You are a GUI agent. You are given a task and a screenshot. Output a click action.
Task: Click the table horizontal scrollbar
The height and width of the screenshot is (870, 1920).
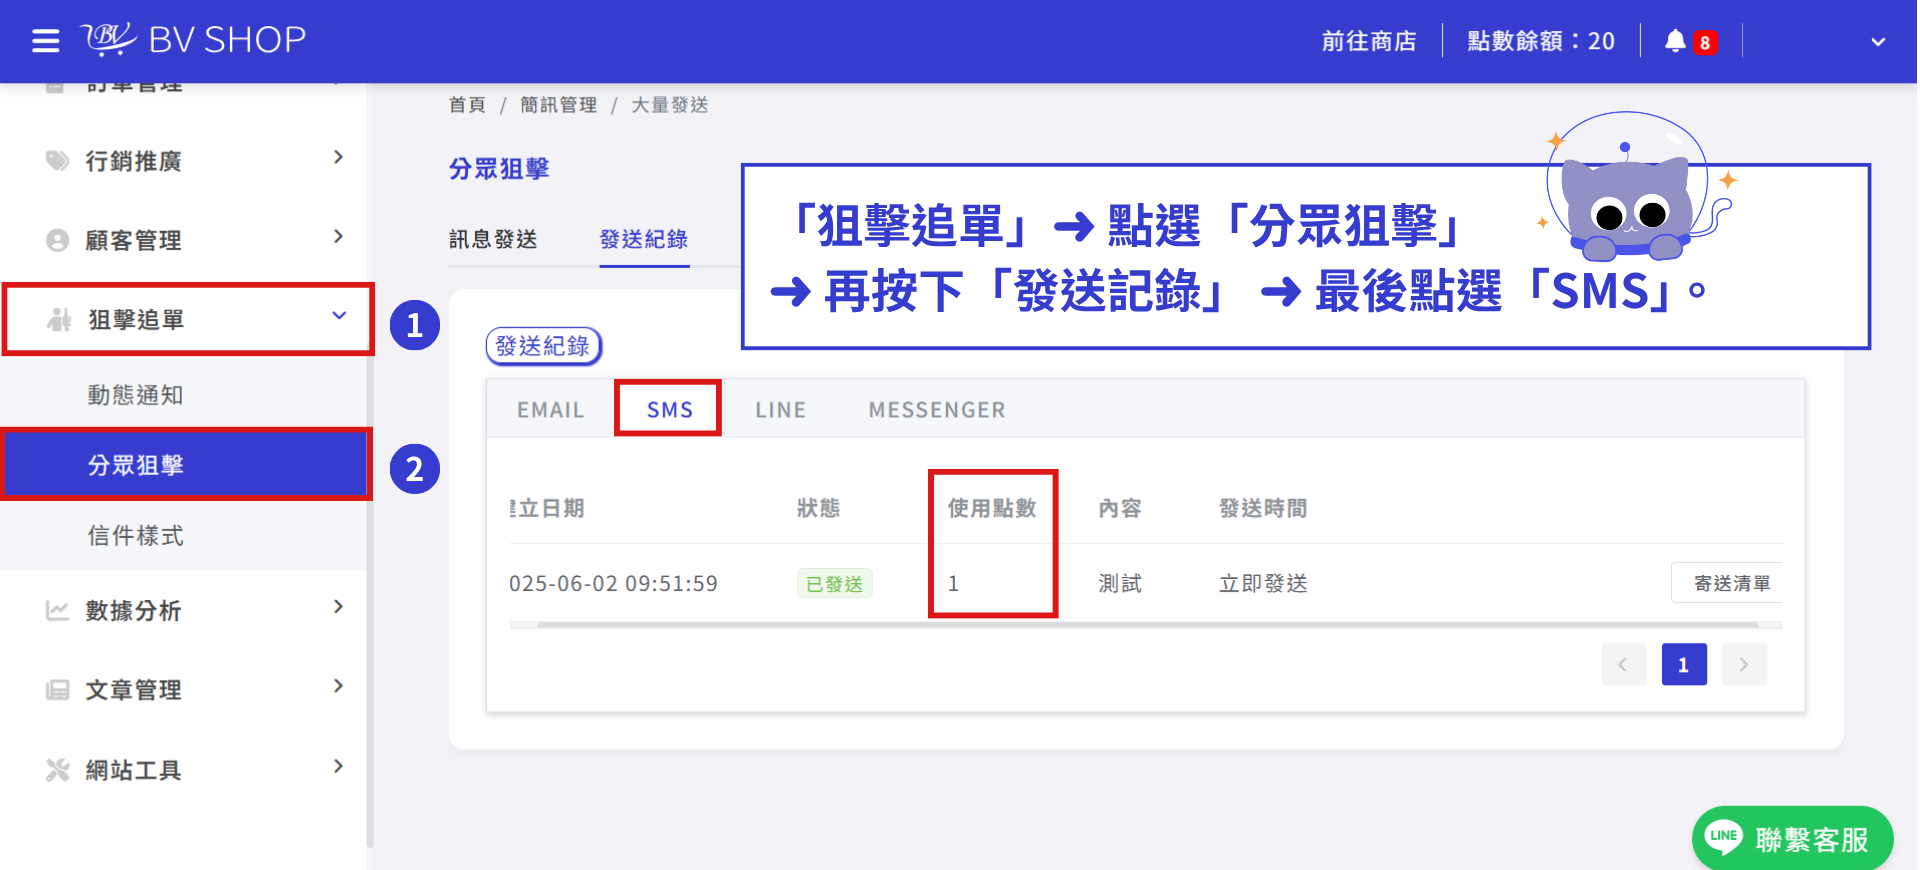pyautogui.click(x=1146, y=625)
